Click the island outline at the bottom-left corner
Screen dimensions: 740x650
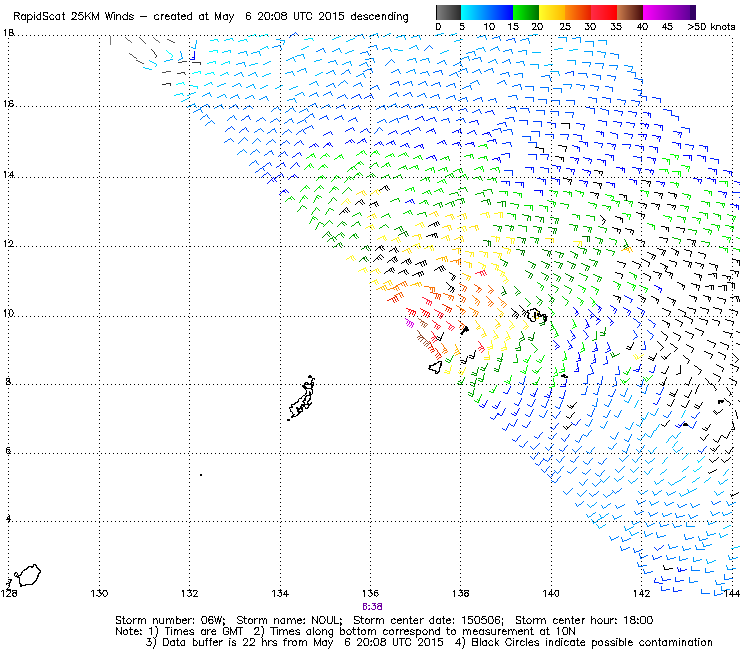[27, 575]
